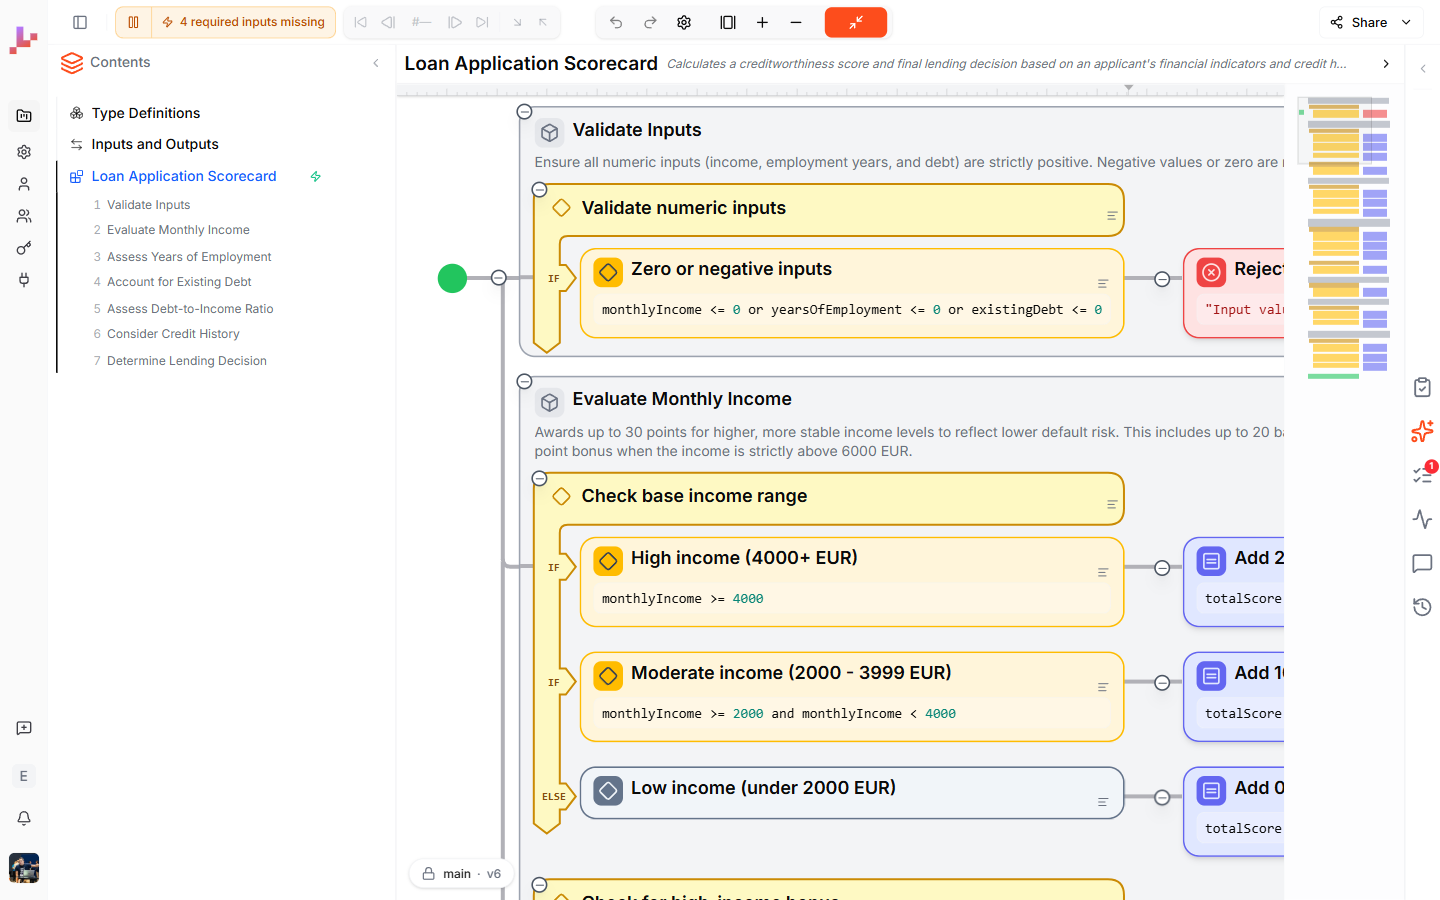Select Loan Application Scorecard in contents
The height and width of the screenshot is (900, 1440).
click(184, 176)
